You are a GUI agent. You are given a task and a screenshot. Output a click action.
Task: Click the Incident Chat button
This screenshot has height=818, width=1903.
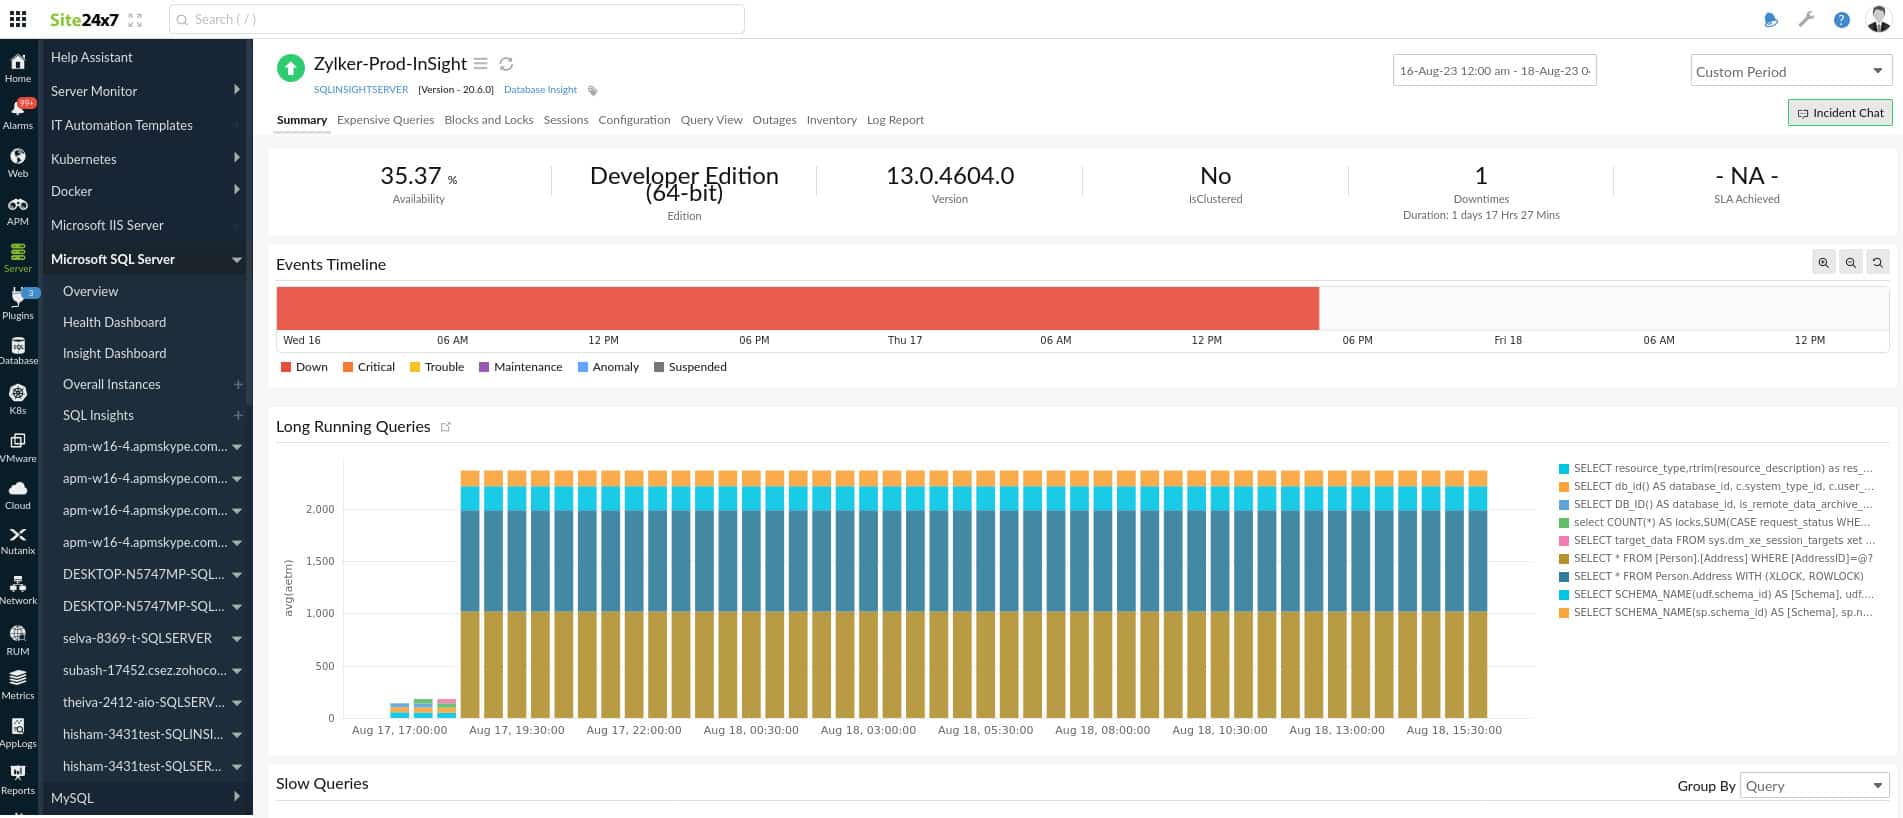point(1840,113)
